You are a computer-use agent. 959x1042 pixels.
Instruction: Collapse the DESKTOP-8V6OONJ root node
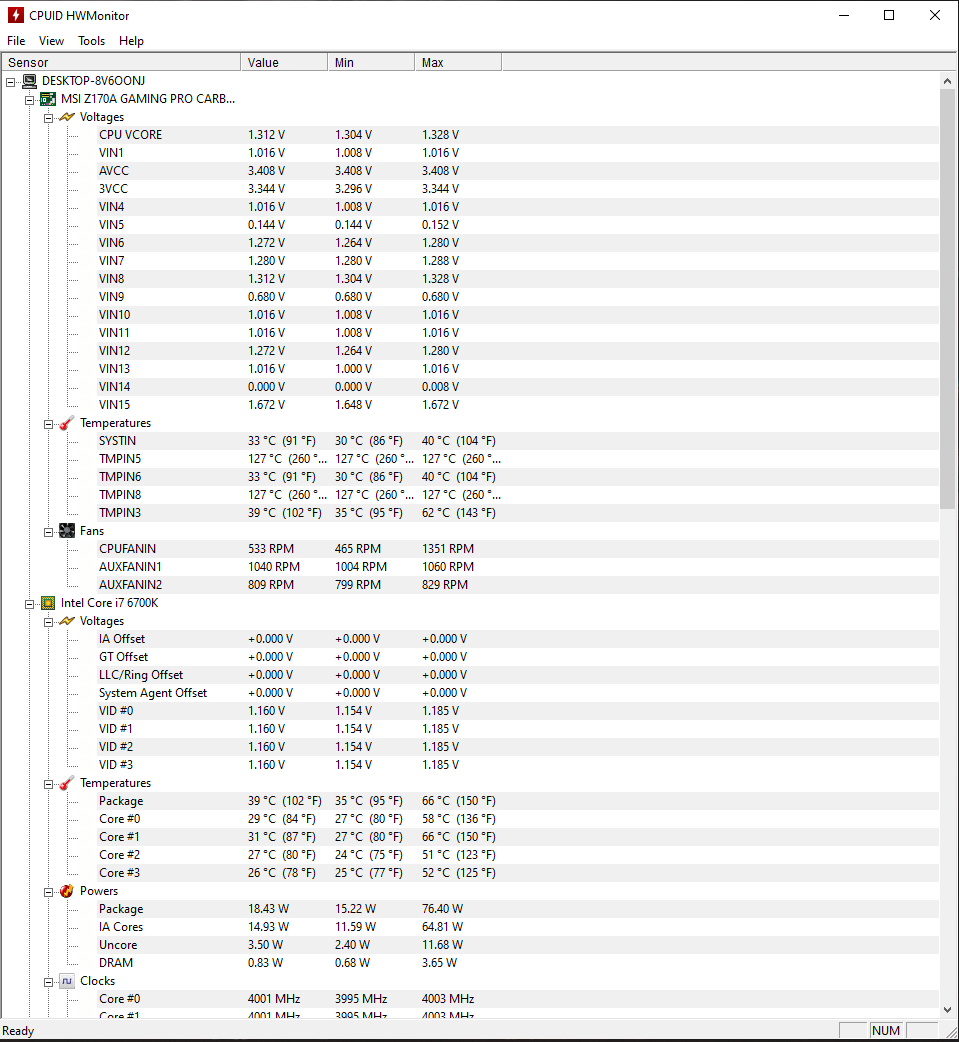coord(11,82)
